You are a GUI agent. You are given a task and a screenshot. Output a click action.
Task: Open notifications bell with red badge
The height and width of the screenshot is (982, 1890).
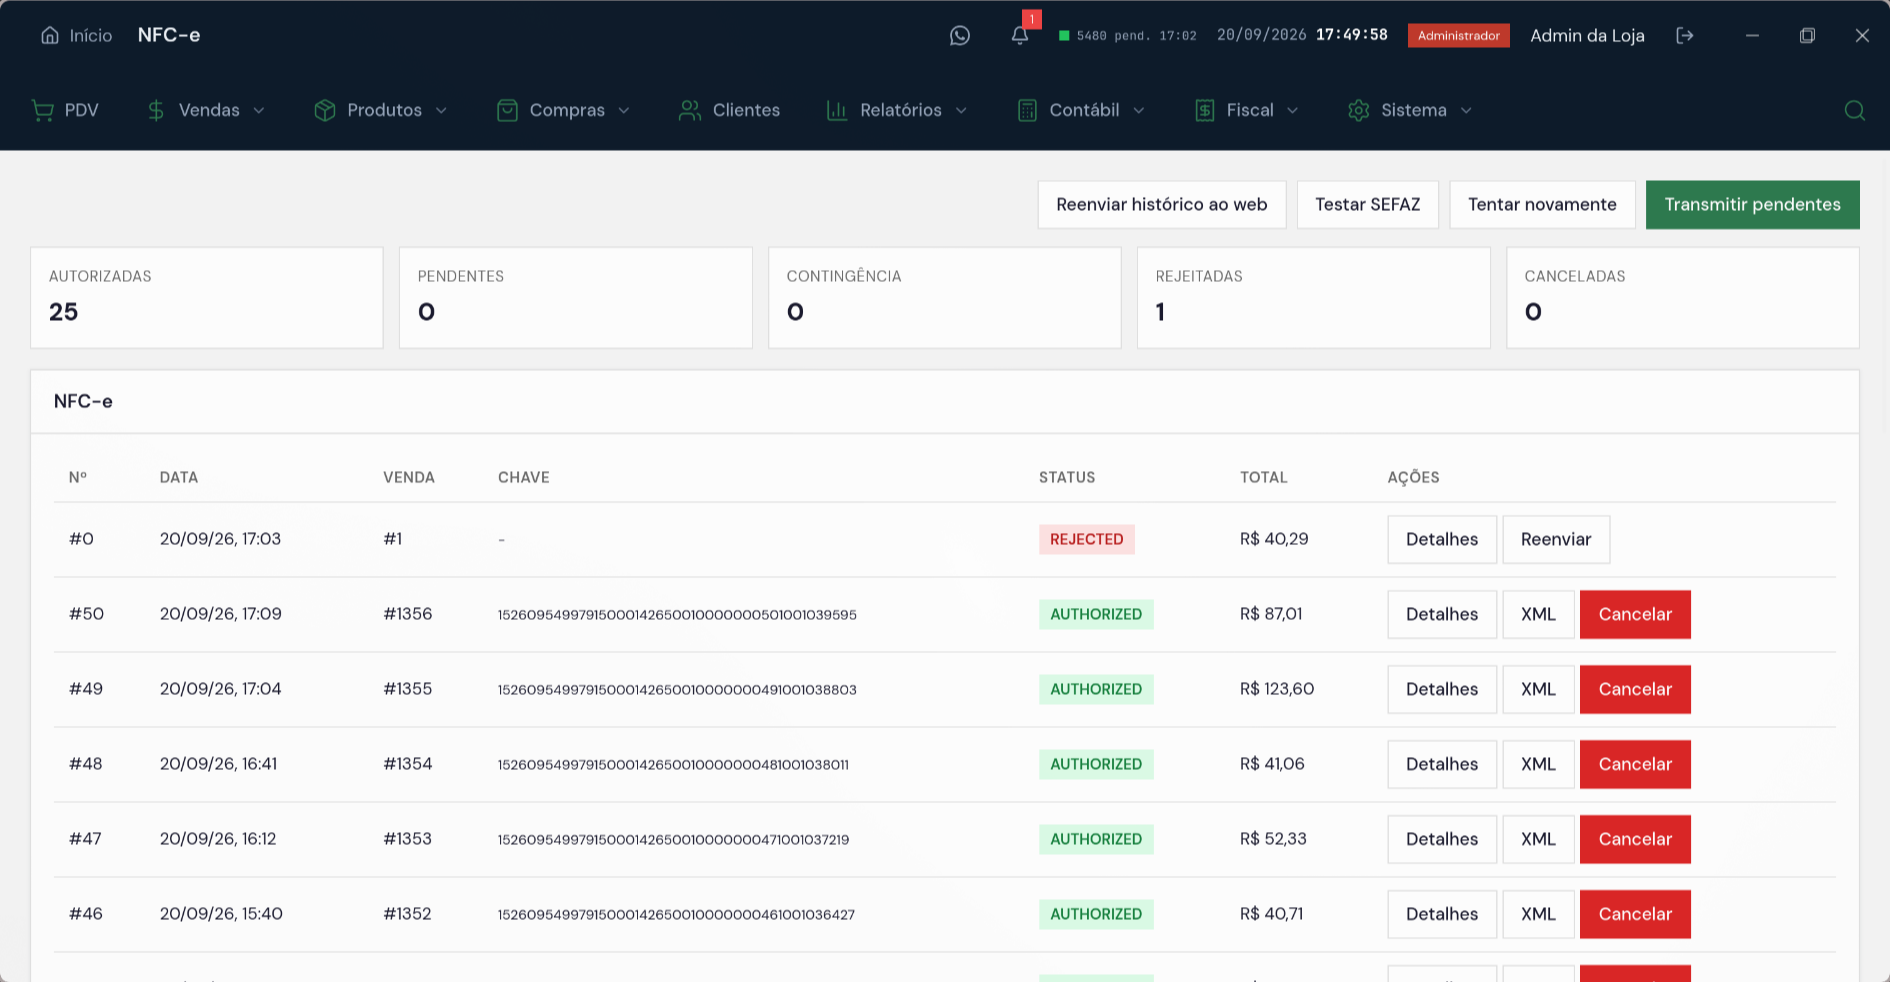coord(1020,36)
